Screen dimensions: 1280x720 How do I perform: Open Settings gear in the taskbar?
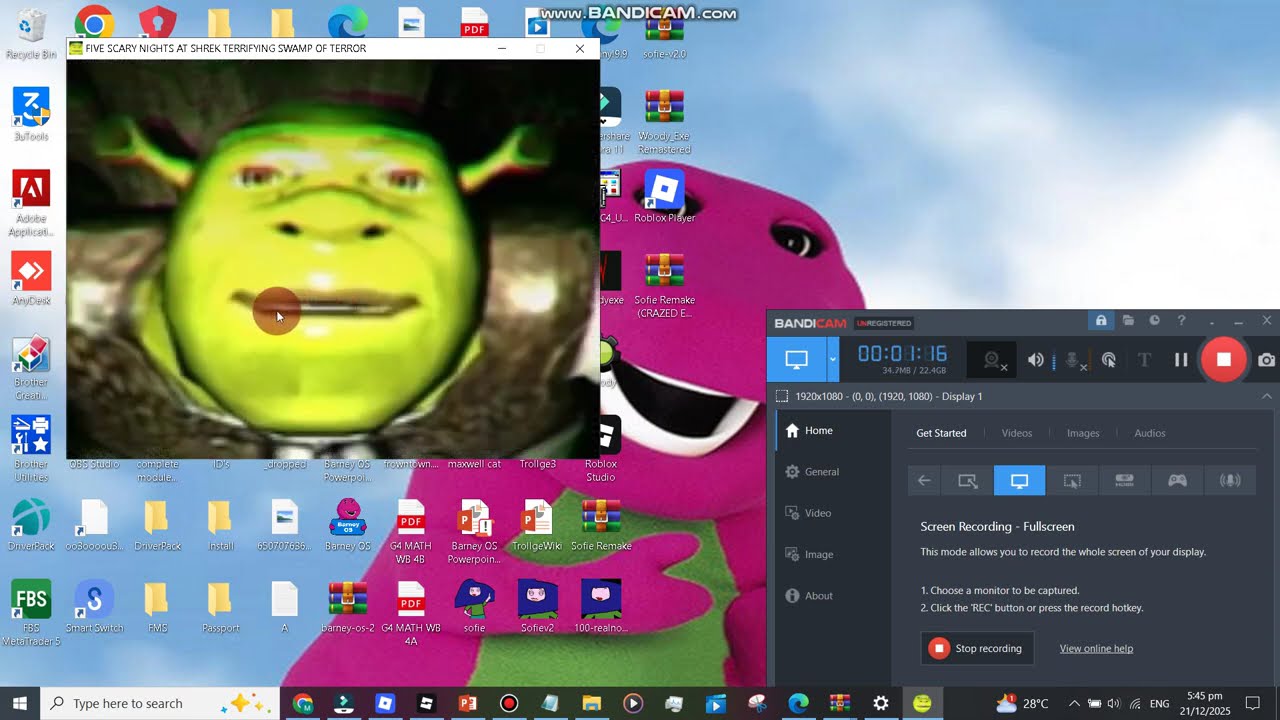880,703
